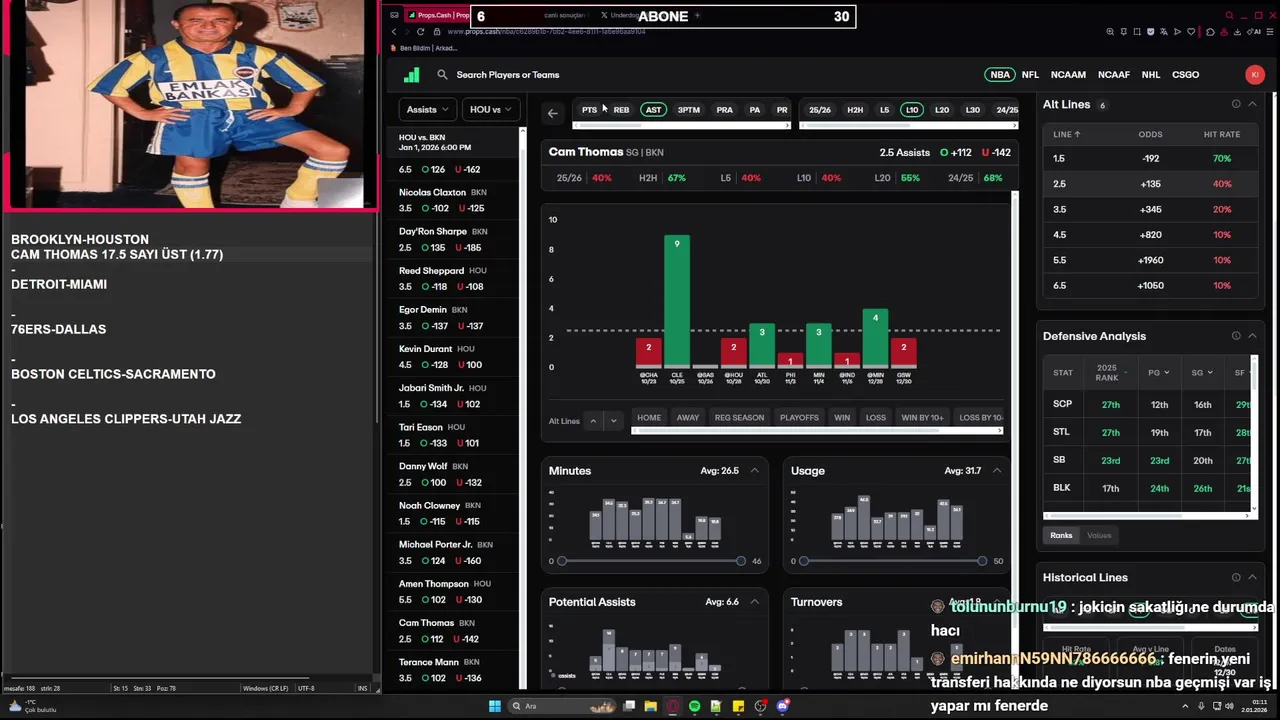
Task: Switch to NCAAM league tab
Action: 1068,75
